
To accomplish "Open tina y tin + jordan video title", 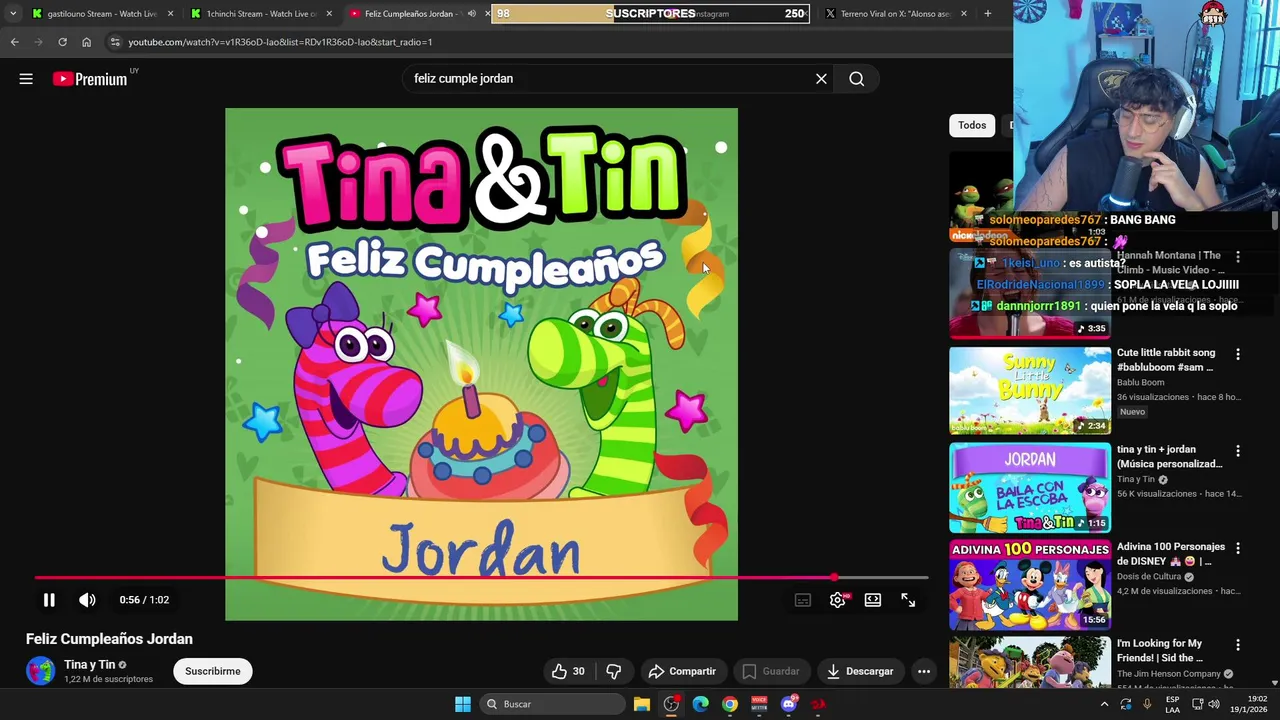I will [1169, 457].
